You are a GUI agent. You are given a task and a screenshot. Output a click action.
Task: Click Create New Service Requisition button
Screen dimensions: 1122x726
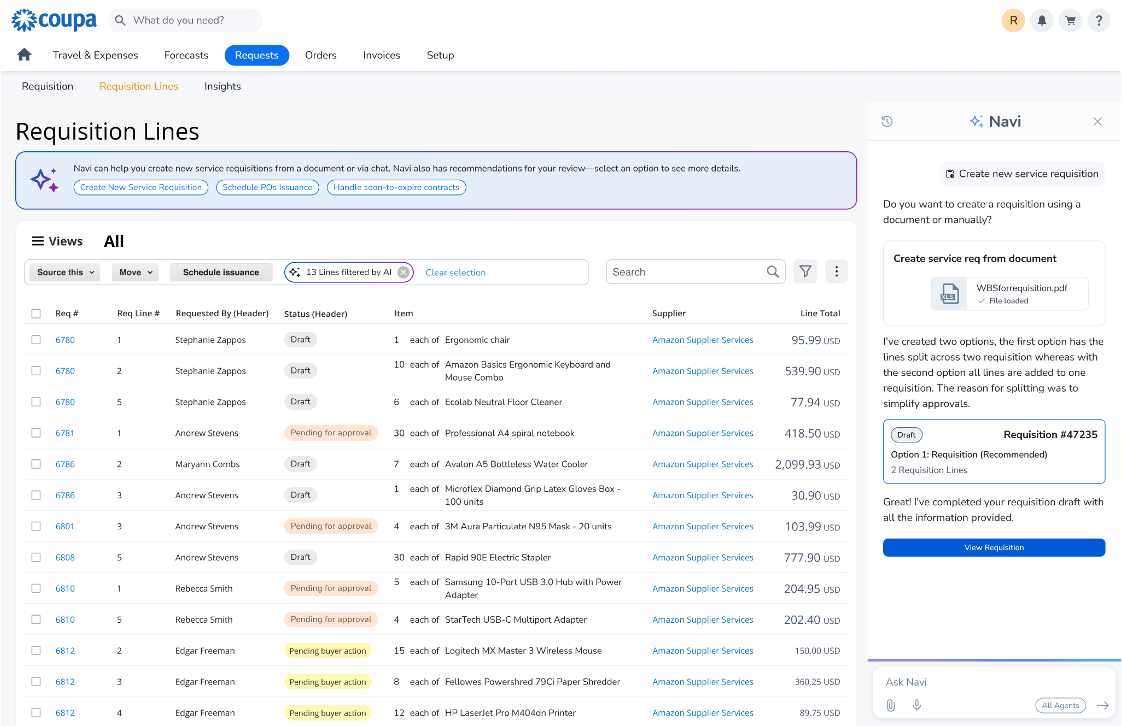141,187
